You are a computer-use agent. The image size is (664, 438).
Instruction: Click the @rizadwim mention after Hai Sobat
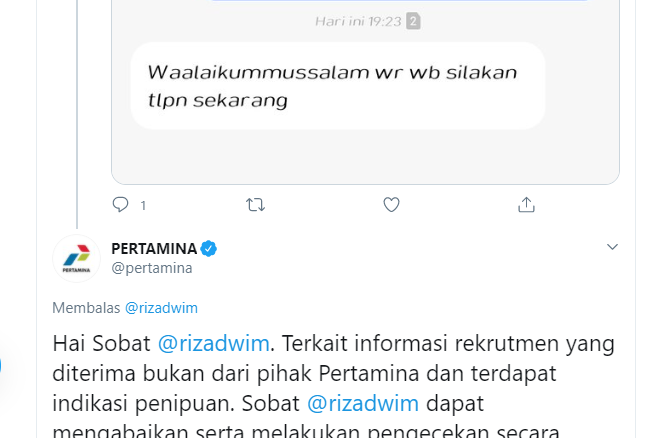click(x=213, y=343)
